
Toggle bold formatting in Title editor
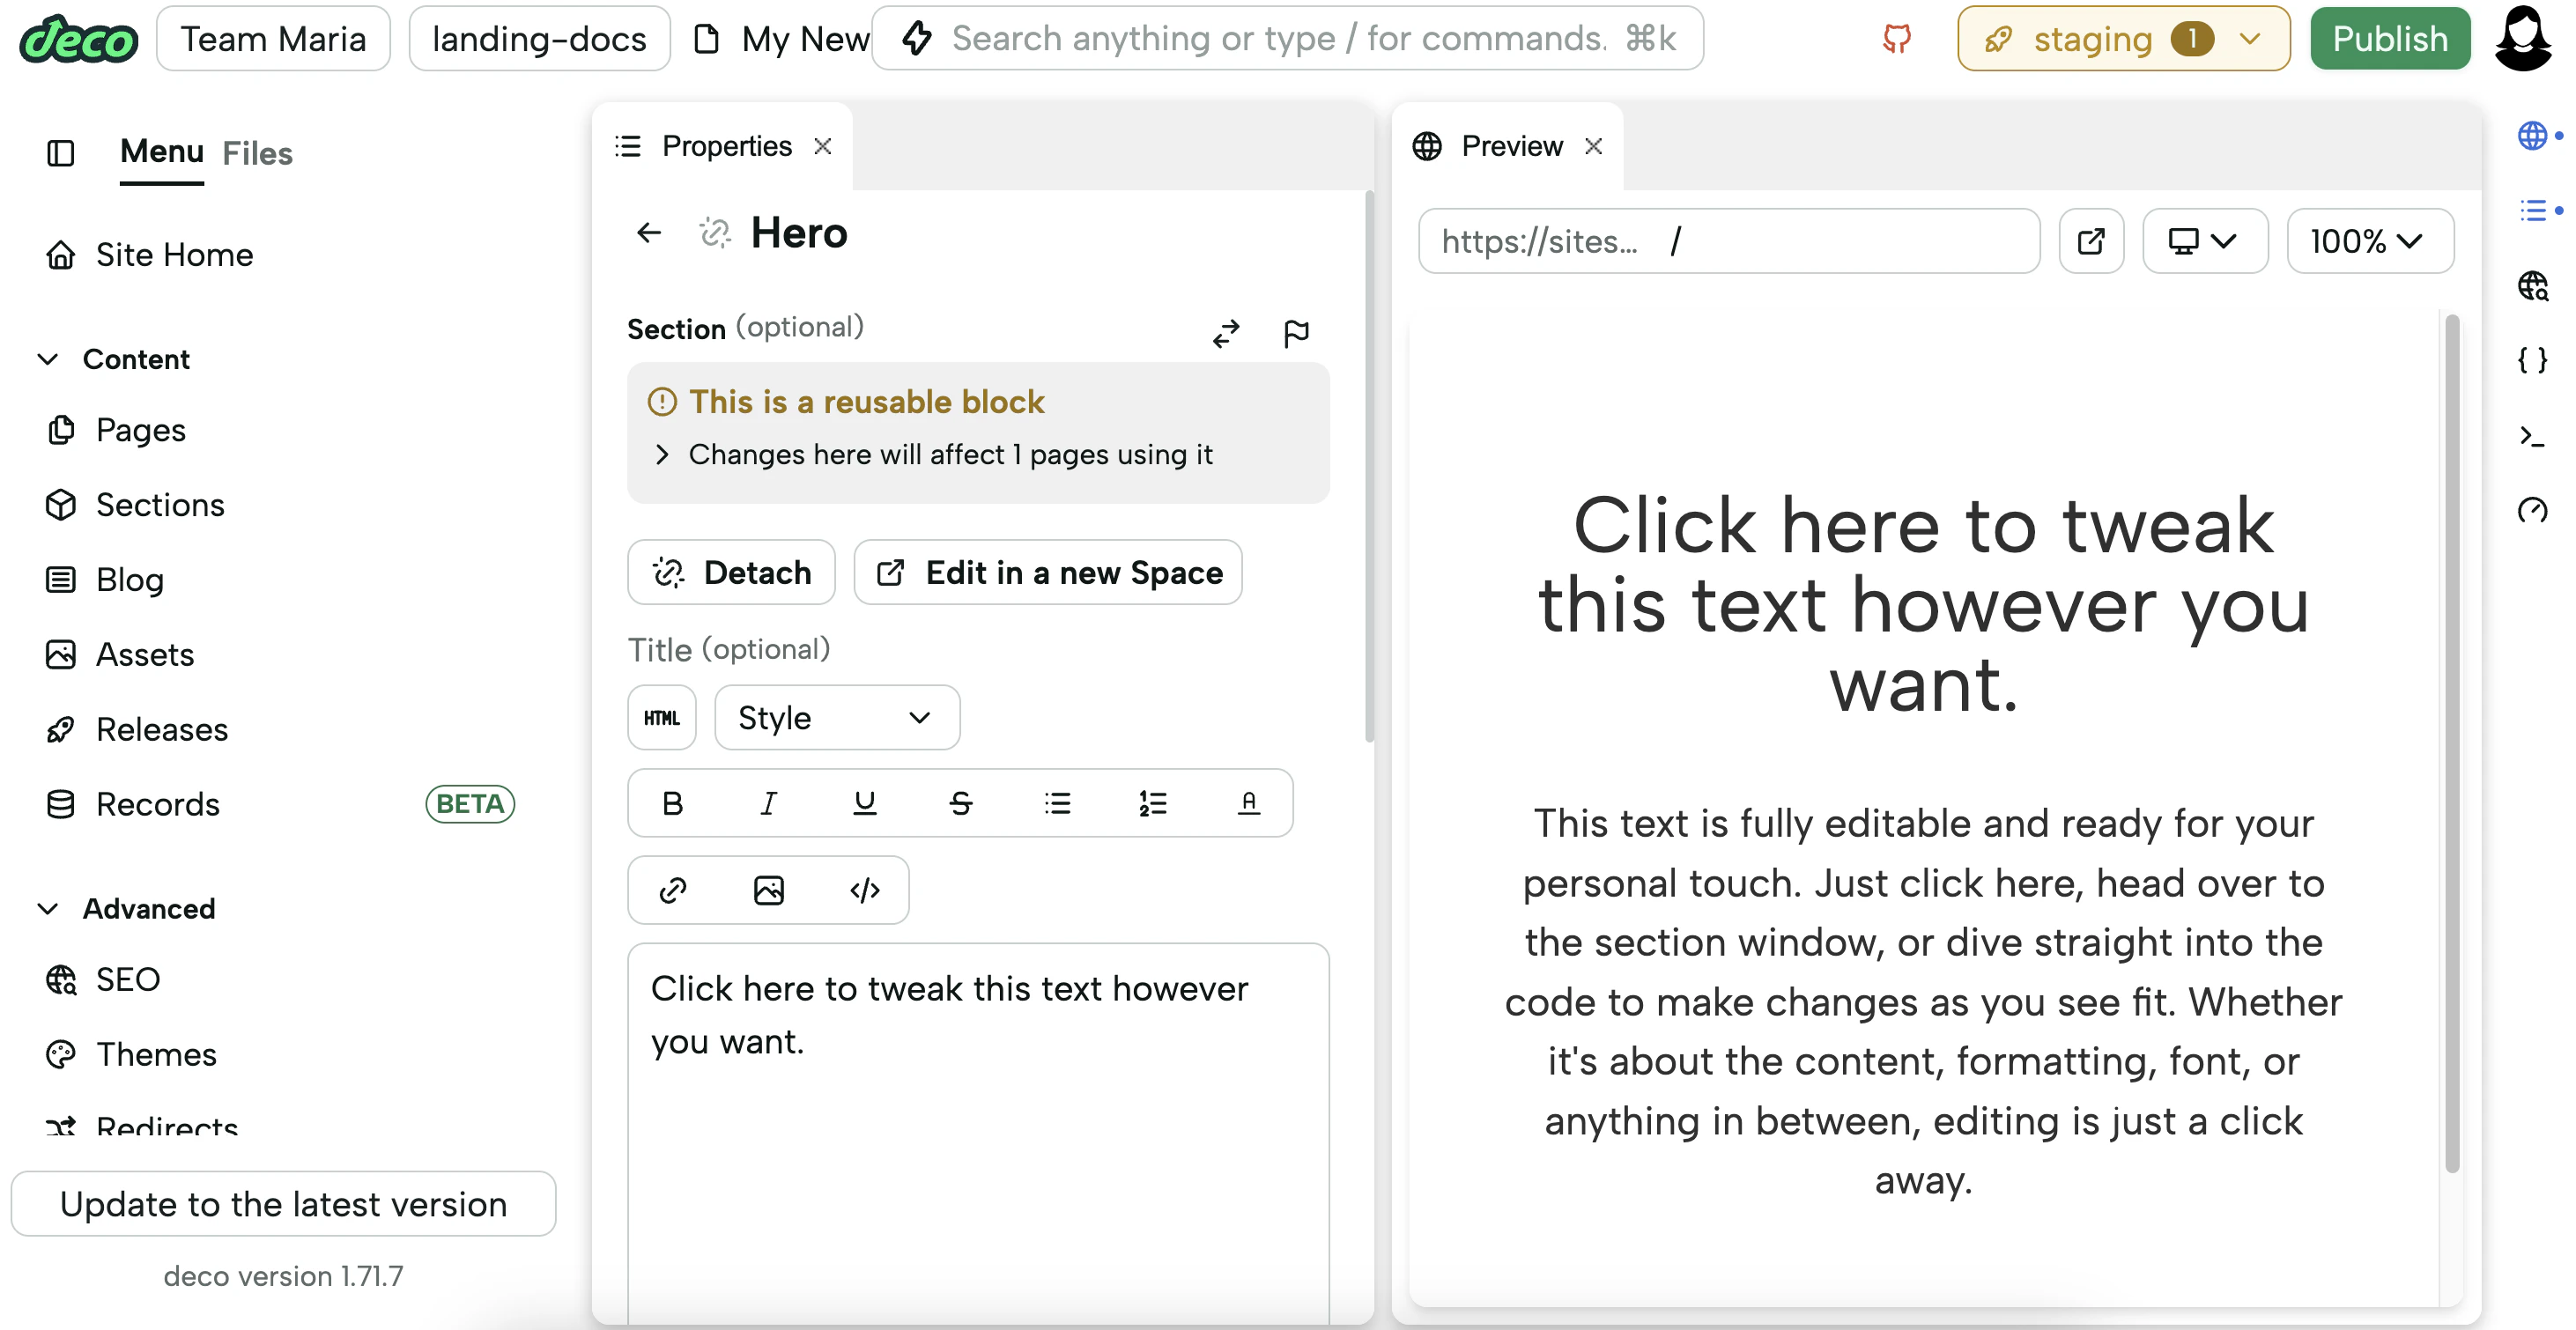click(672, 803)
